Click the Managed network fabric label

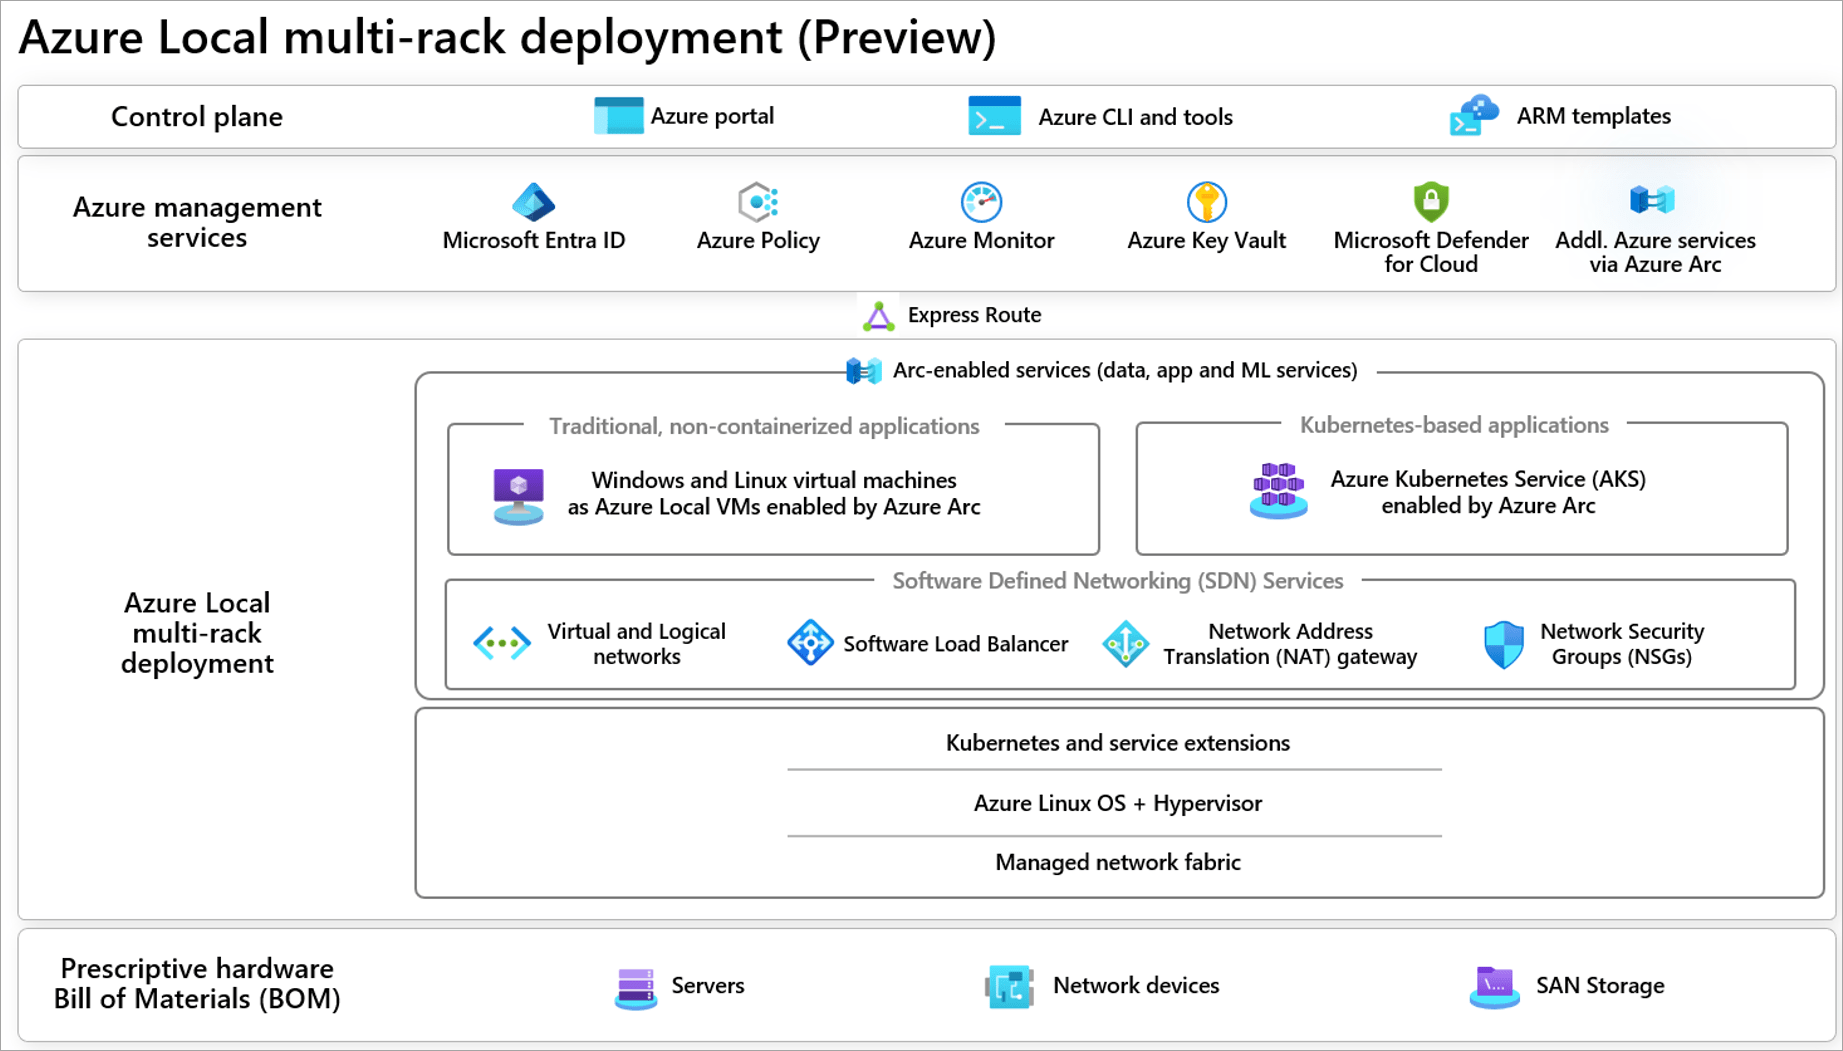pos(1118,862)
